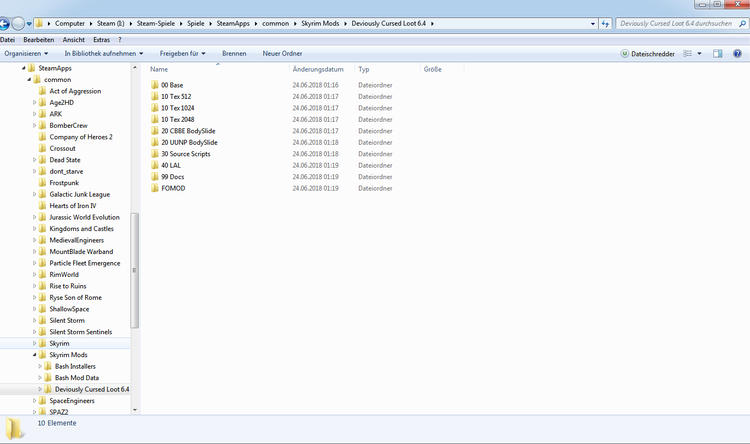Screen dimensions: 750x444
Task: Click the change view icon
Action: pyautogui.click(x=688, y=54)
